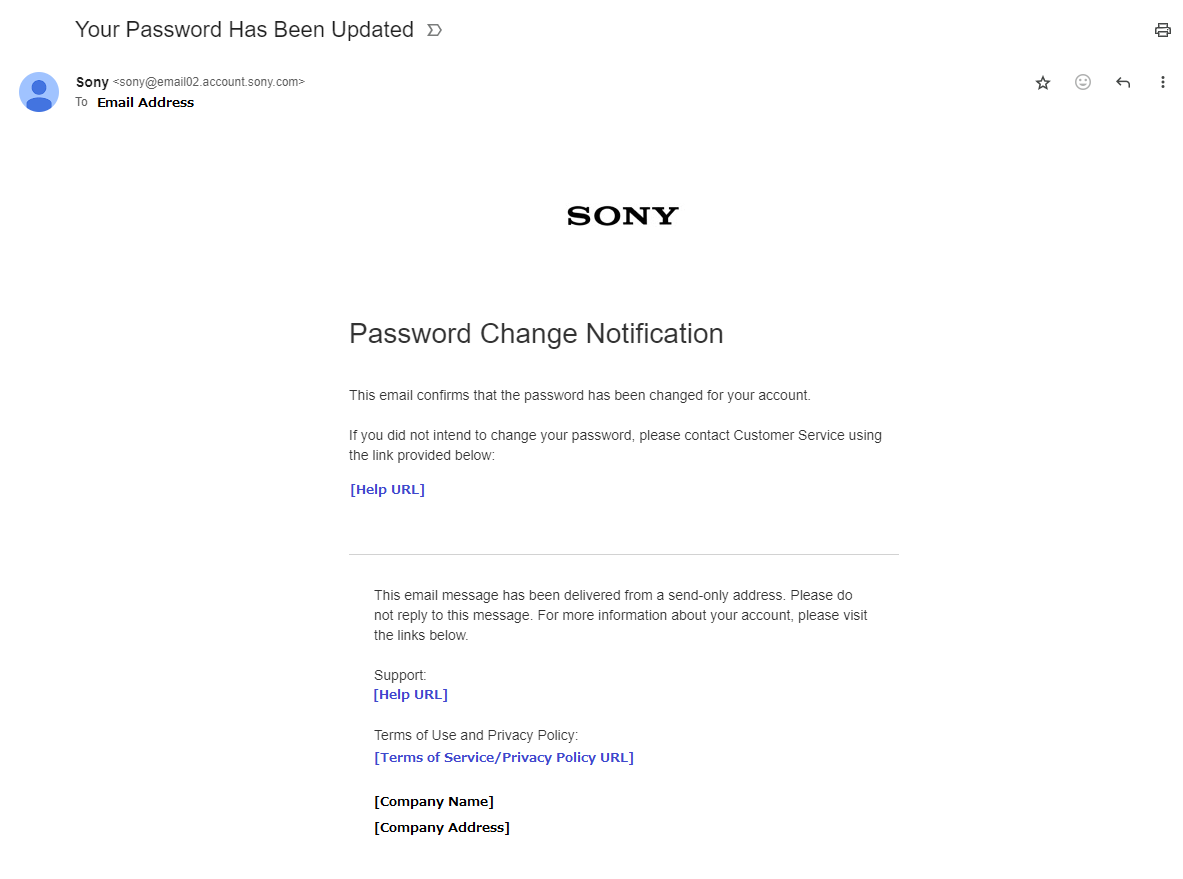Click the sender's profile avatar

[x=39, y=92]
